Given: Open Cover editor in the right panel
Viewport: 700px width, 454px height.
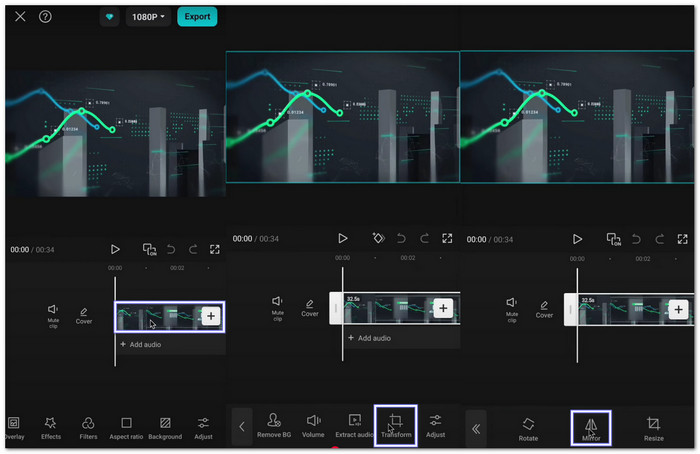Looking at the screenshot, I should pos(544,309).
